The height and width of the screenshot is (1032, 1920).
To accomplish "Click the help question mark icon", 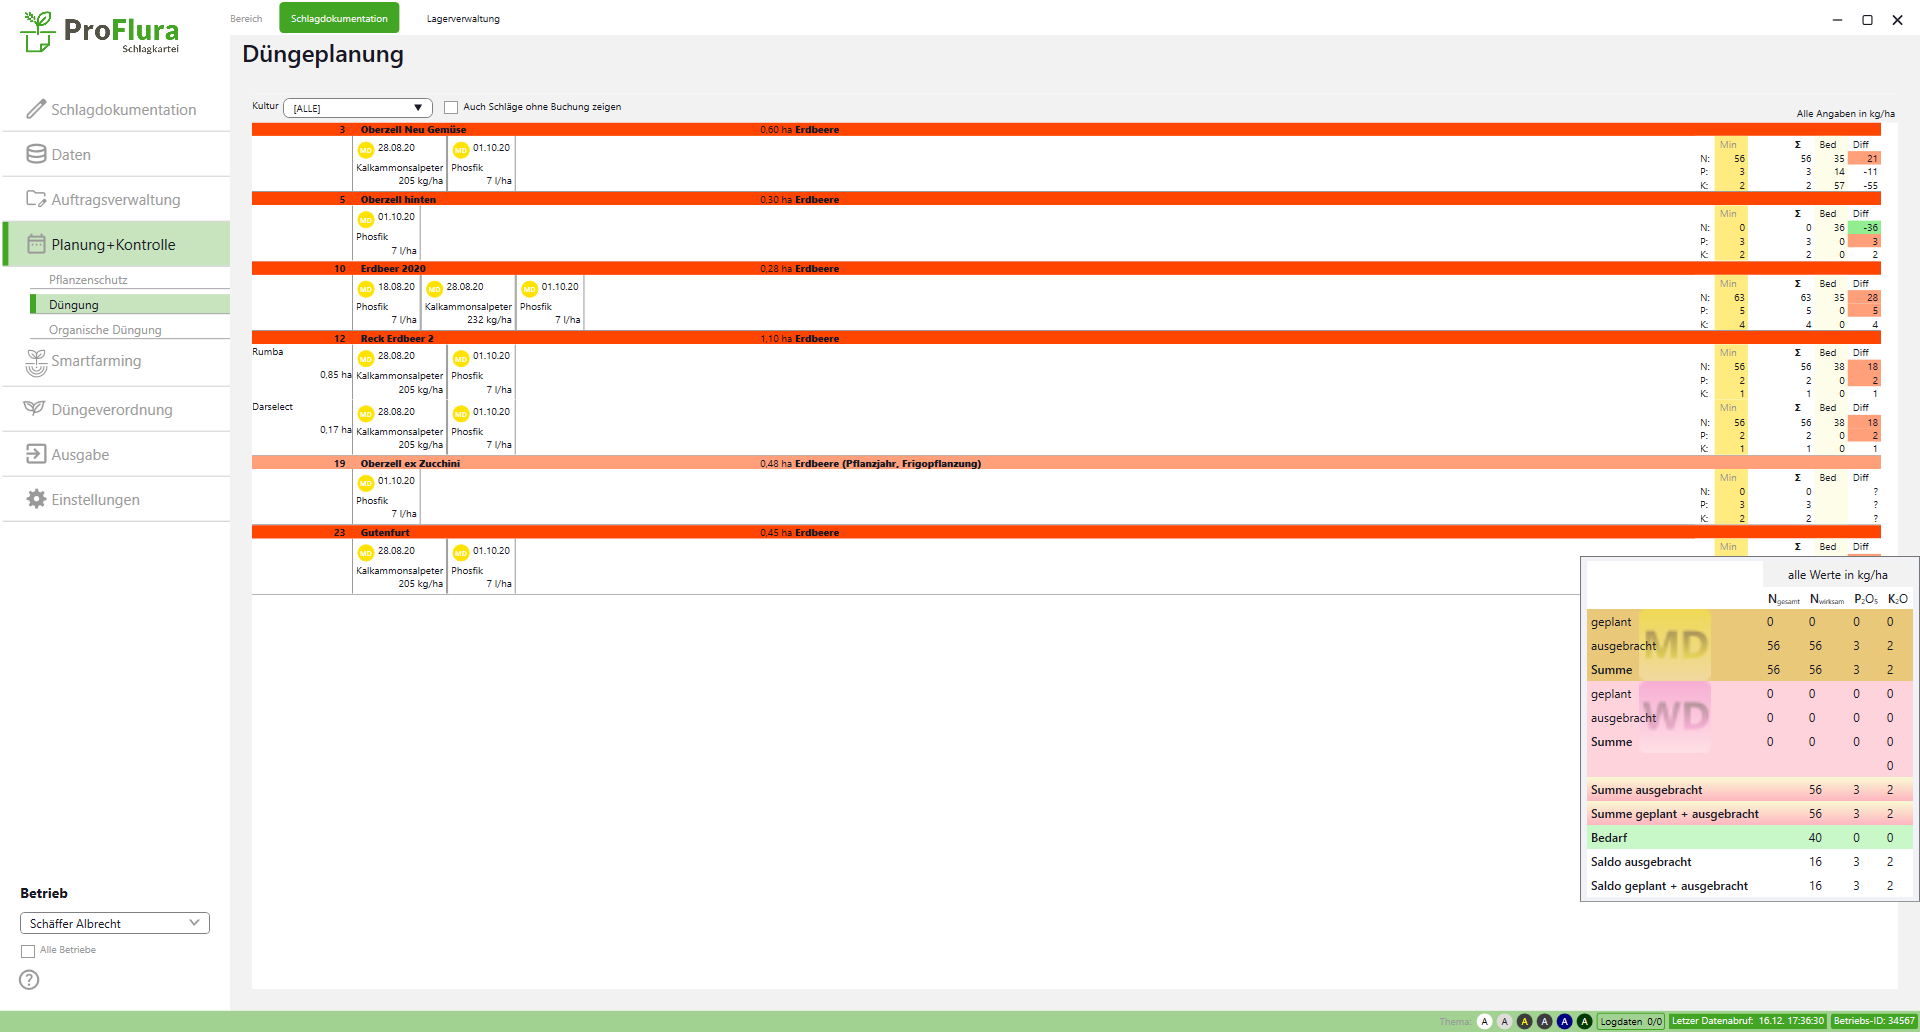I will 29,980.
